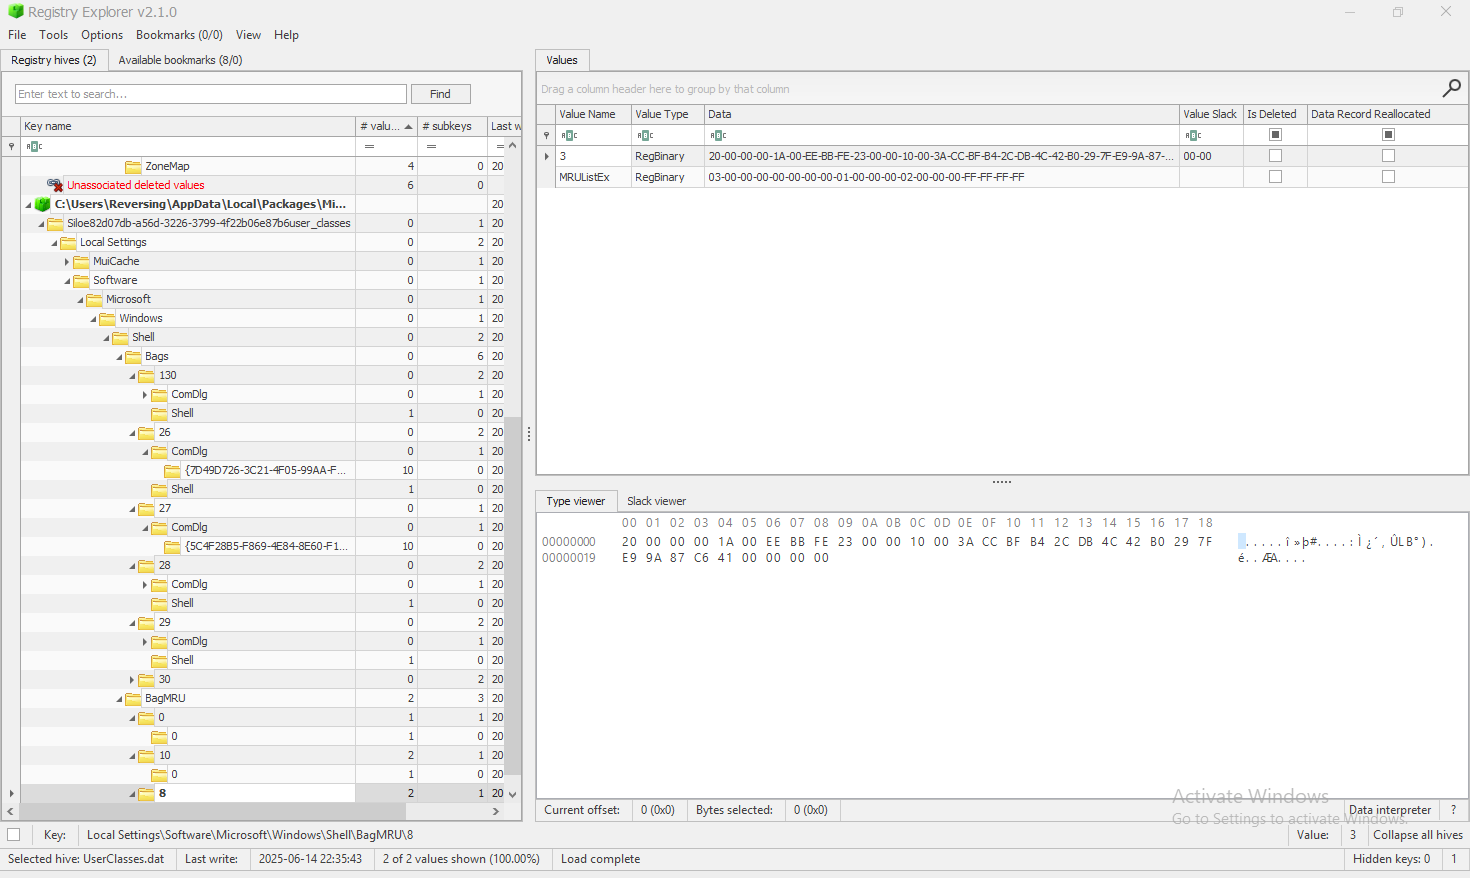Switch to the Available bookmarks tab
Viewport: 1470px width, 878px height.
tap(180, 60)
